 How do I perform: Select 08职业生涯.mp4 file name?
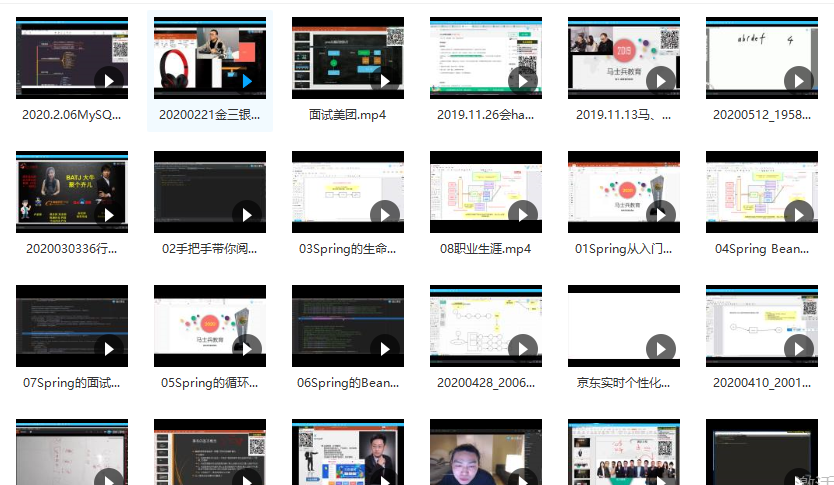pyautogui.click(x=486, y=249)
